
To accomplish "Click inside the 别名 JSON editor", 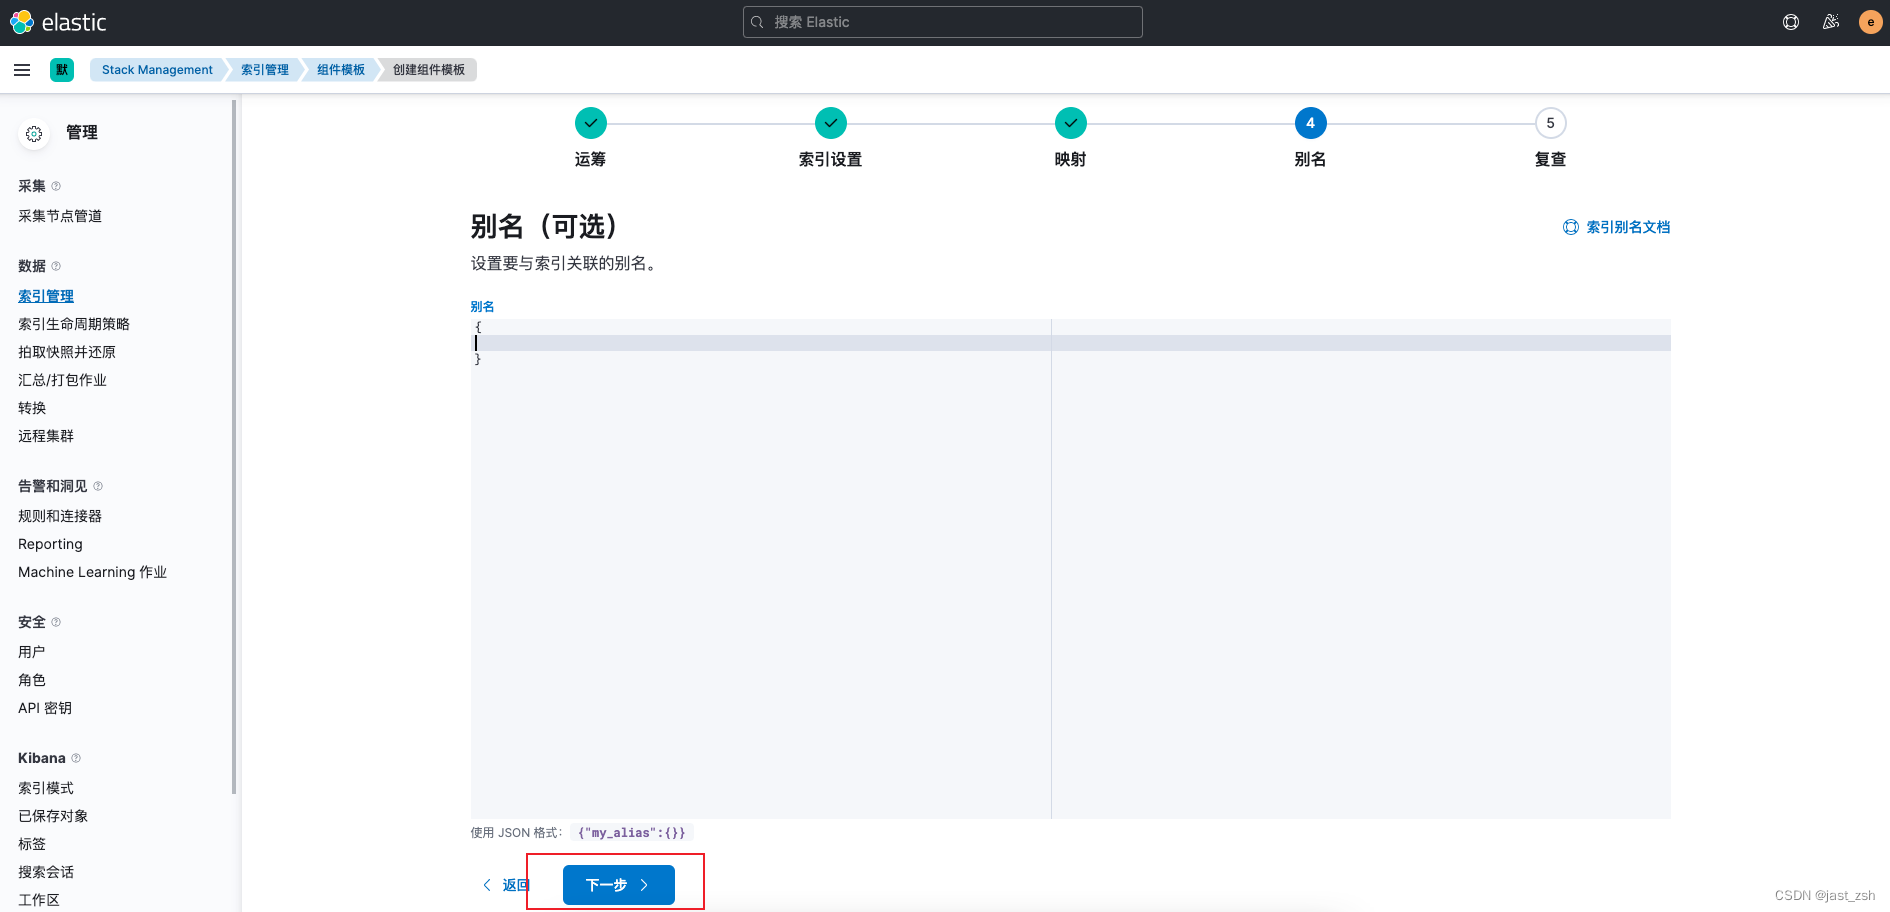I will (1071, 569).
